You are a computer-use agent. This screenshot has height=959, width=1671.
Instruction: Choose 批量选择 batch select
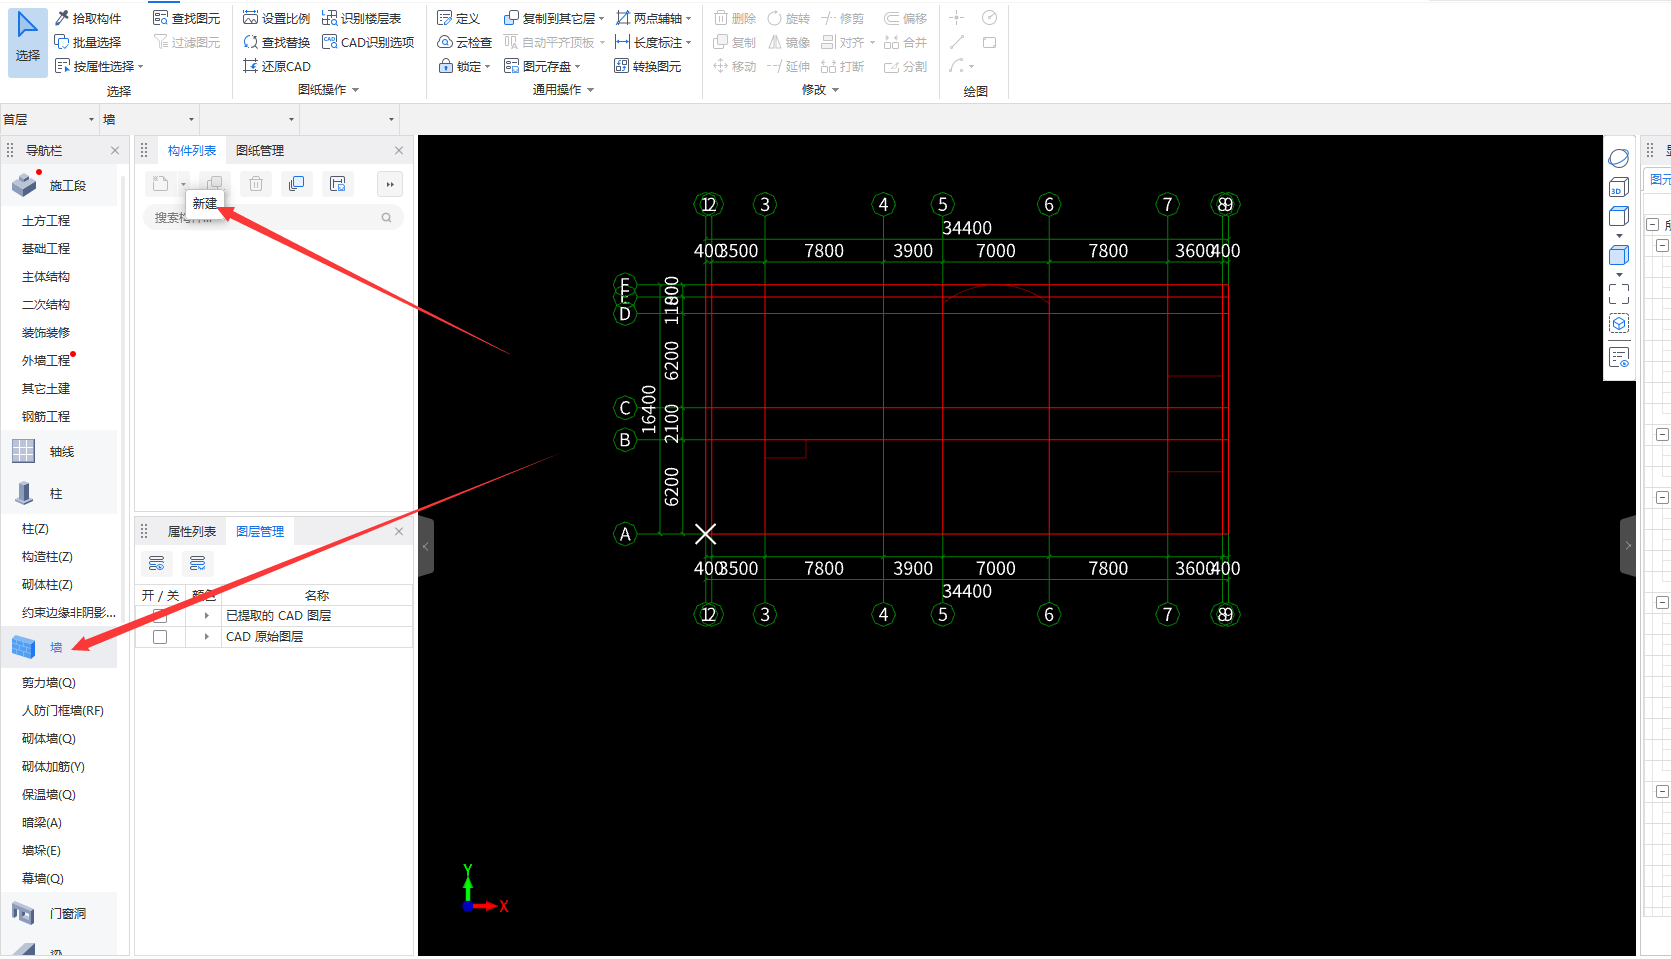(x=88, y=42)
